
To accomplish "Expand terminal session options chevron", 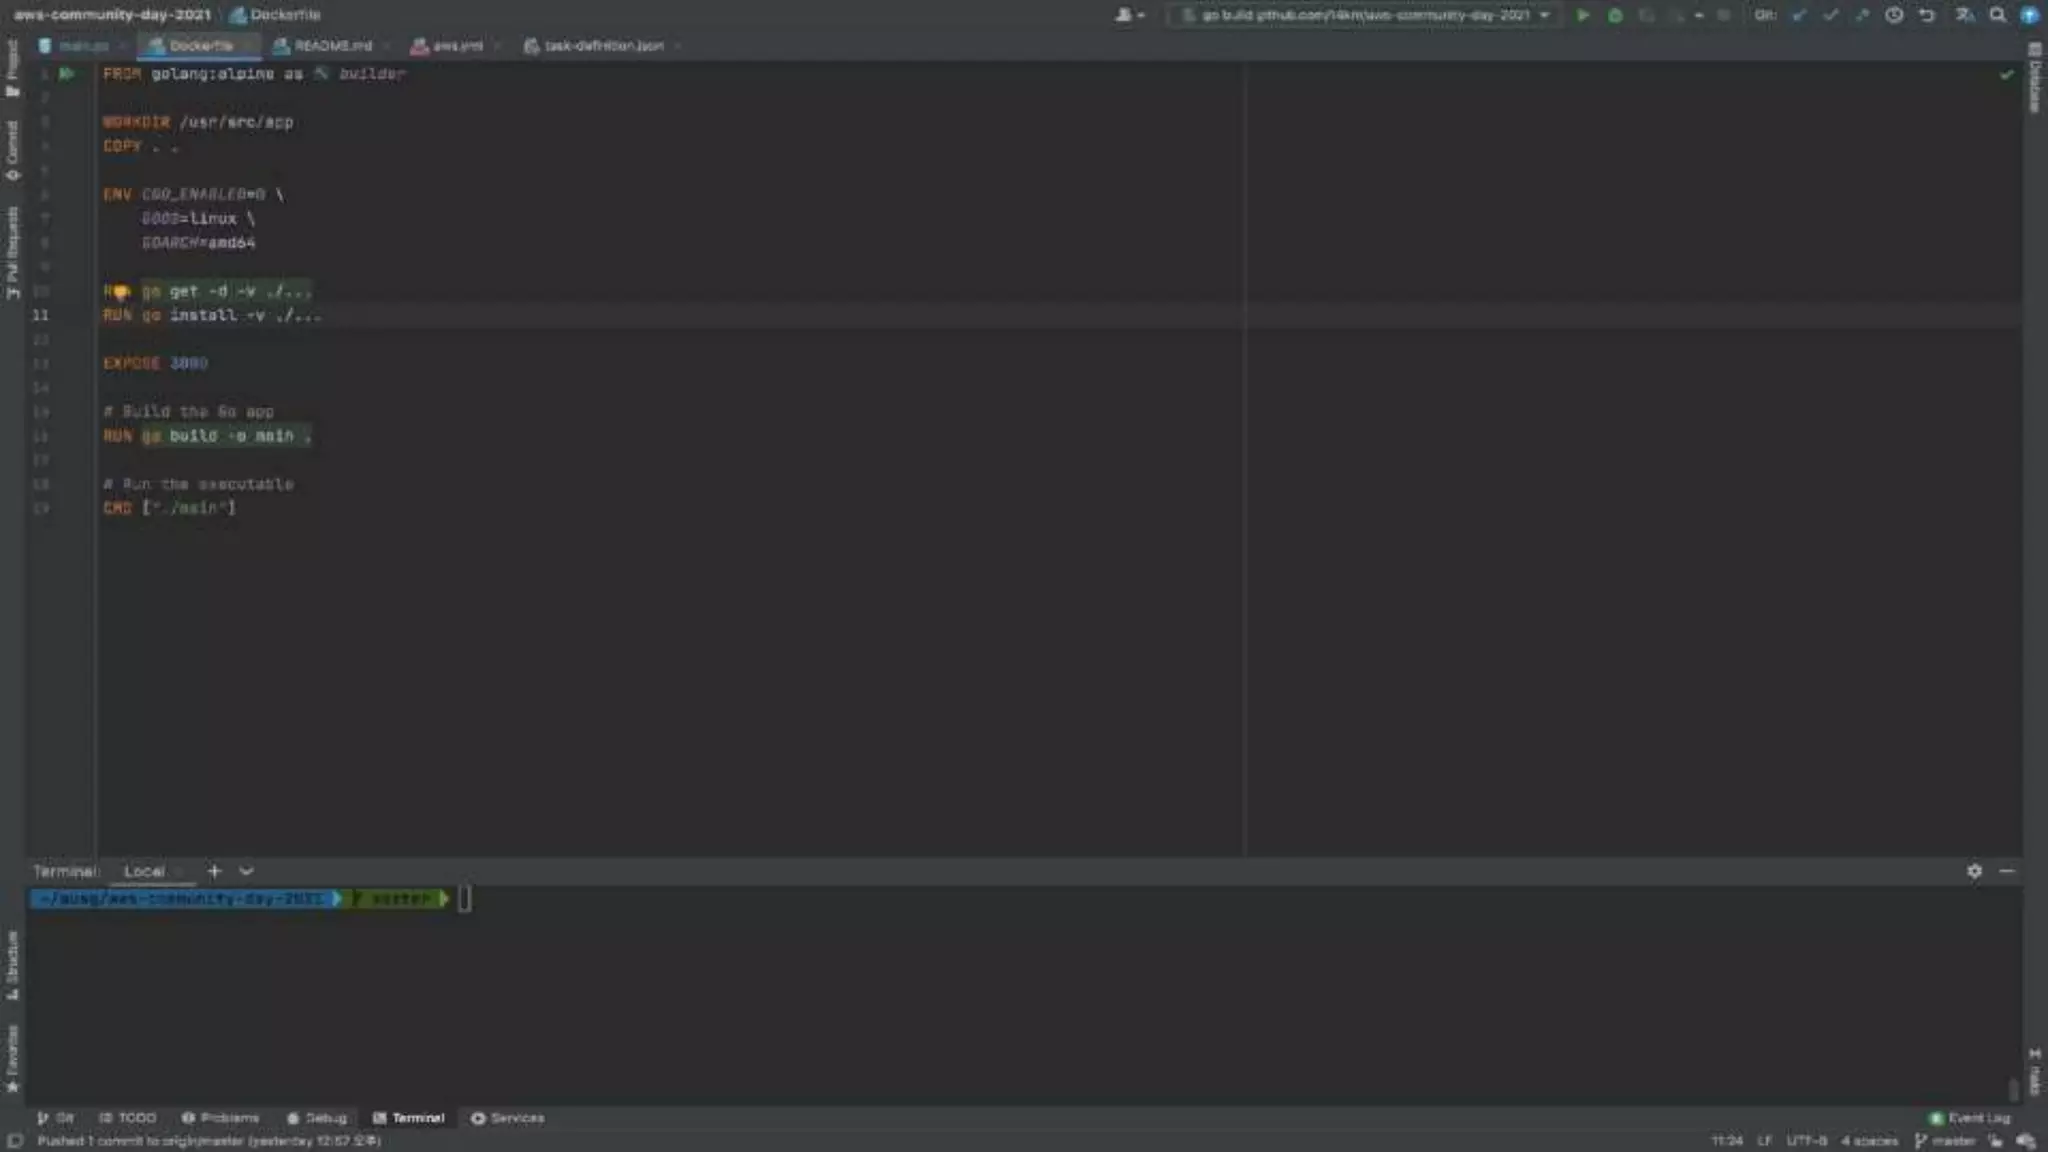I will pos(247,871).
